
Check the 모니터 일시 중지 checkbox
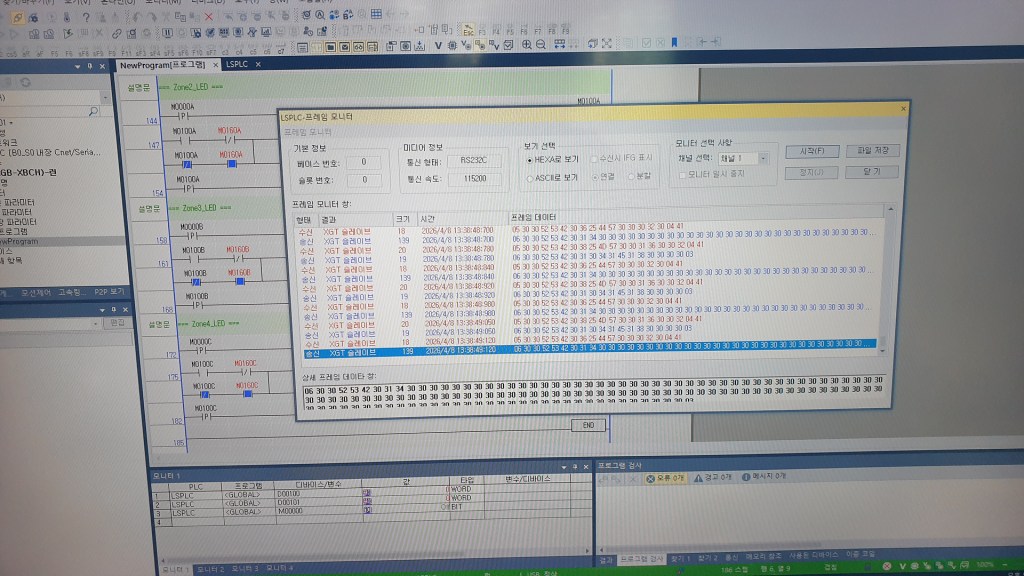point(682,176)
